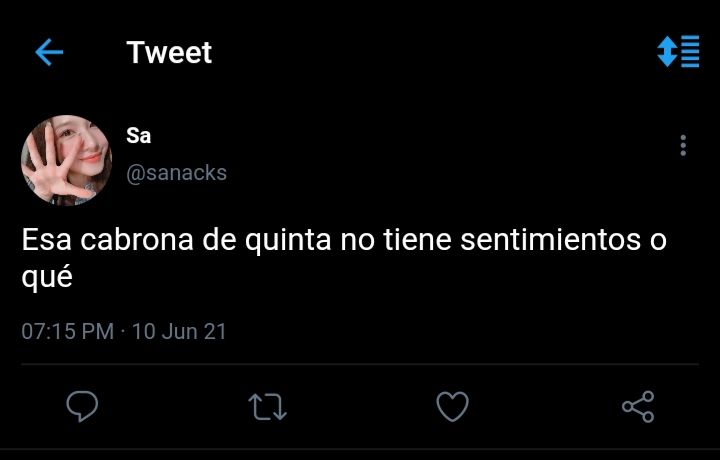Click the divider line under timestamp
Screen dimensions: 720x460
(360, 365)
